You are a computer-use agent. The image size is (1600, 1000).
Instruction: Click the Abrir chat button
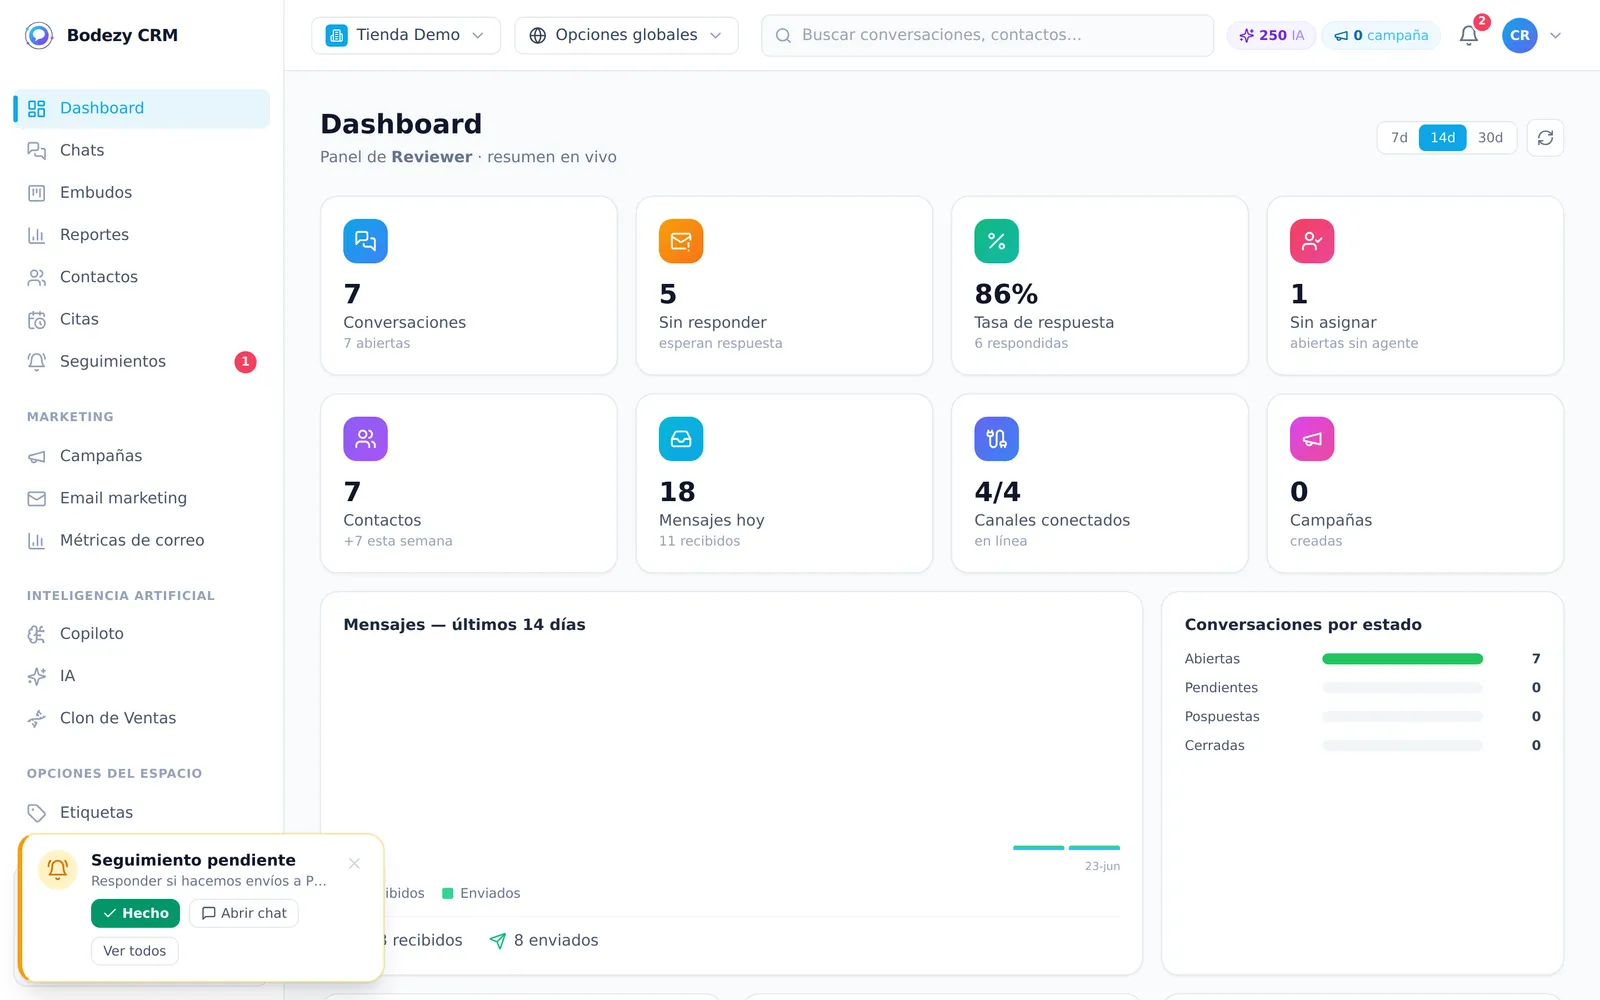point(244,913)
